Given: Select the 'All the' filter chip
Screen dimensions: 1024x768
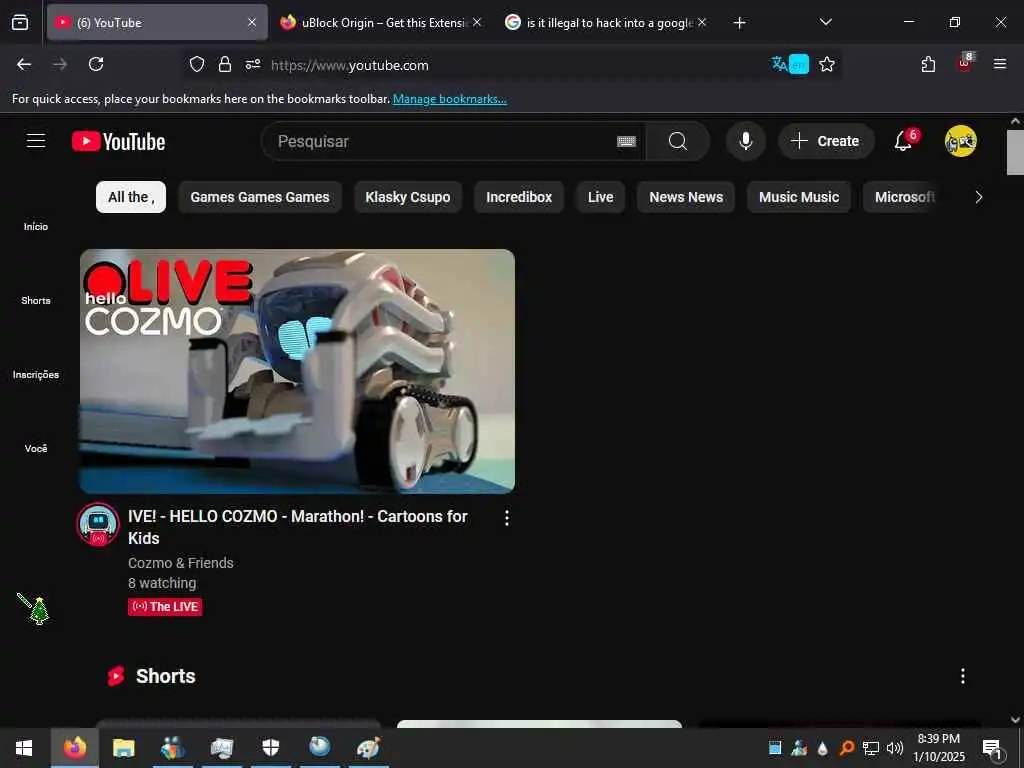Looking at the screenshot, I should [131, 197].
